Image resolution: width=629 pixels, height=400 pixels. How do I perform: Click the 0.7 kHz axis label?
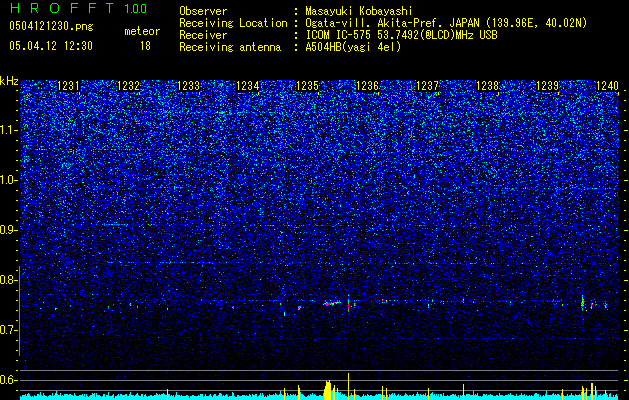9,330
